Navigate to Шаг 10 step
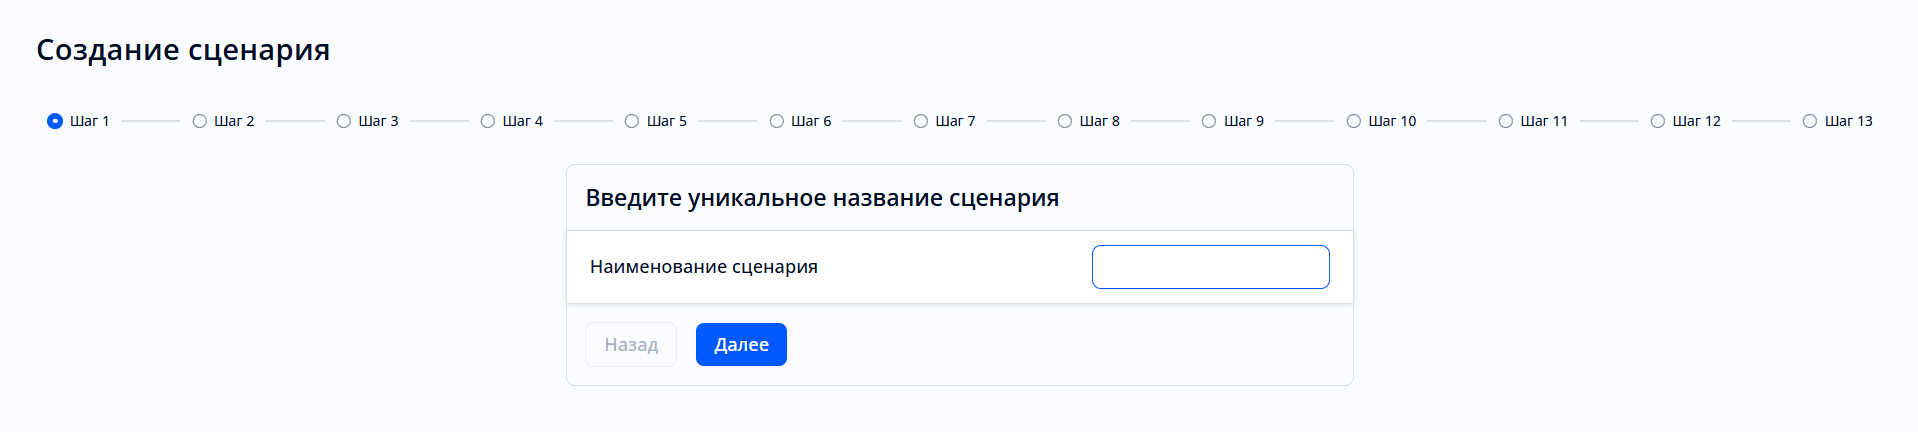Screen dimensions: 1918x432 [1354, 121]
